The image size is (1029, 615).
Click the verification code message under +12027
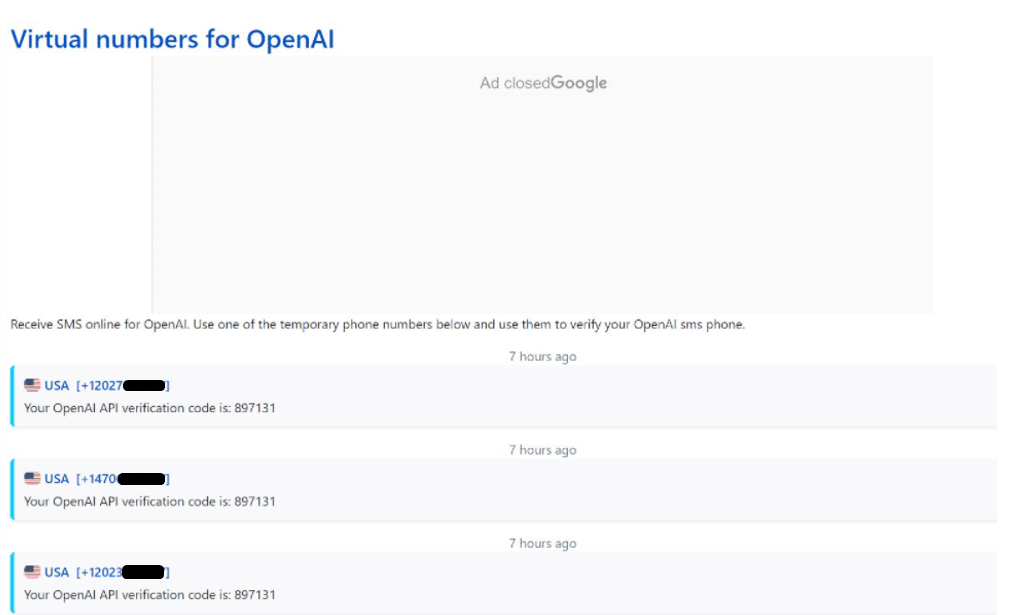tap(149, 408)
